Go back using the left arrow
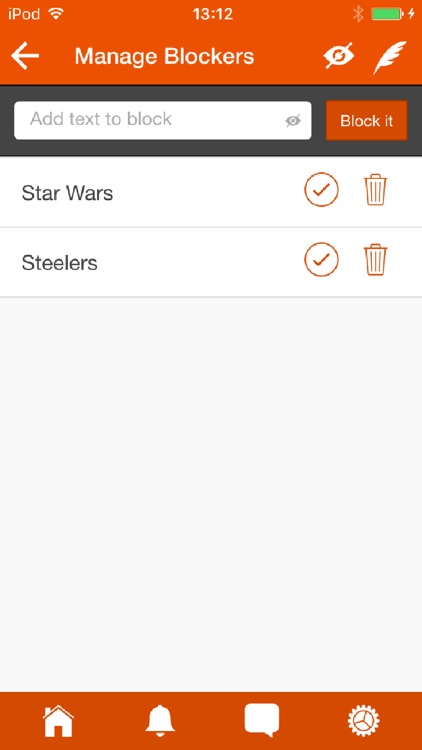 click(25, 56)
